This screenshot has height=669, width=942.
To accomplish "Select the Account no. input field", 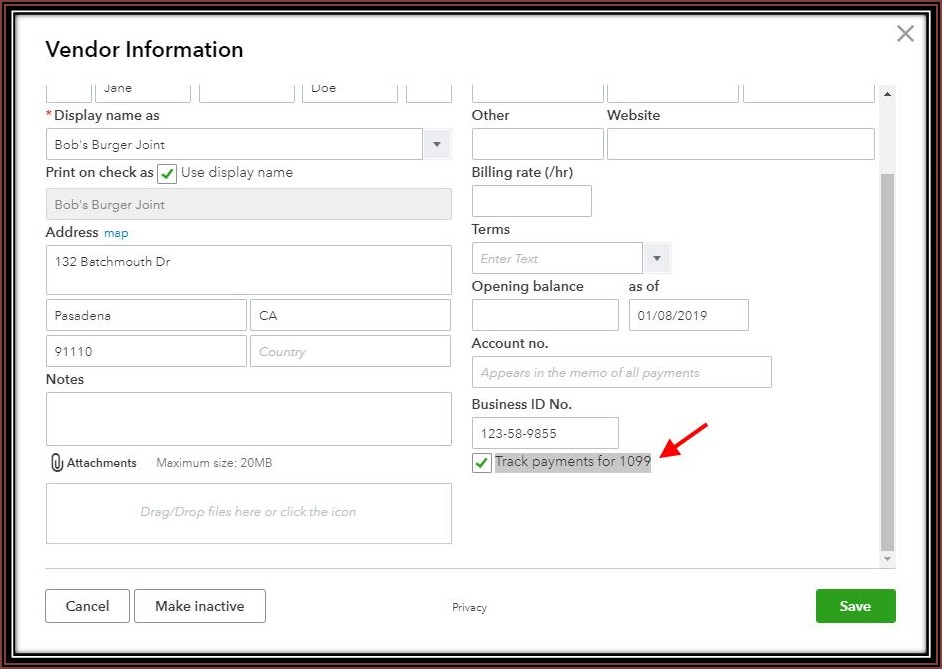I will point(621,372).
